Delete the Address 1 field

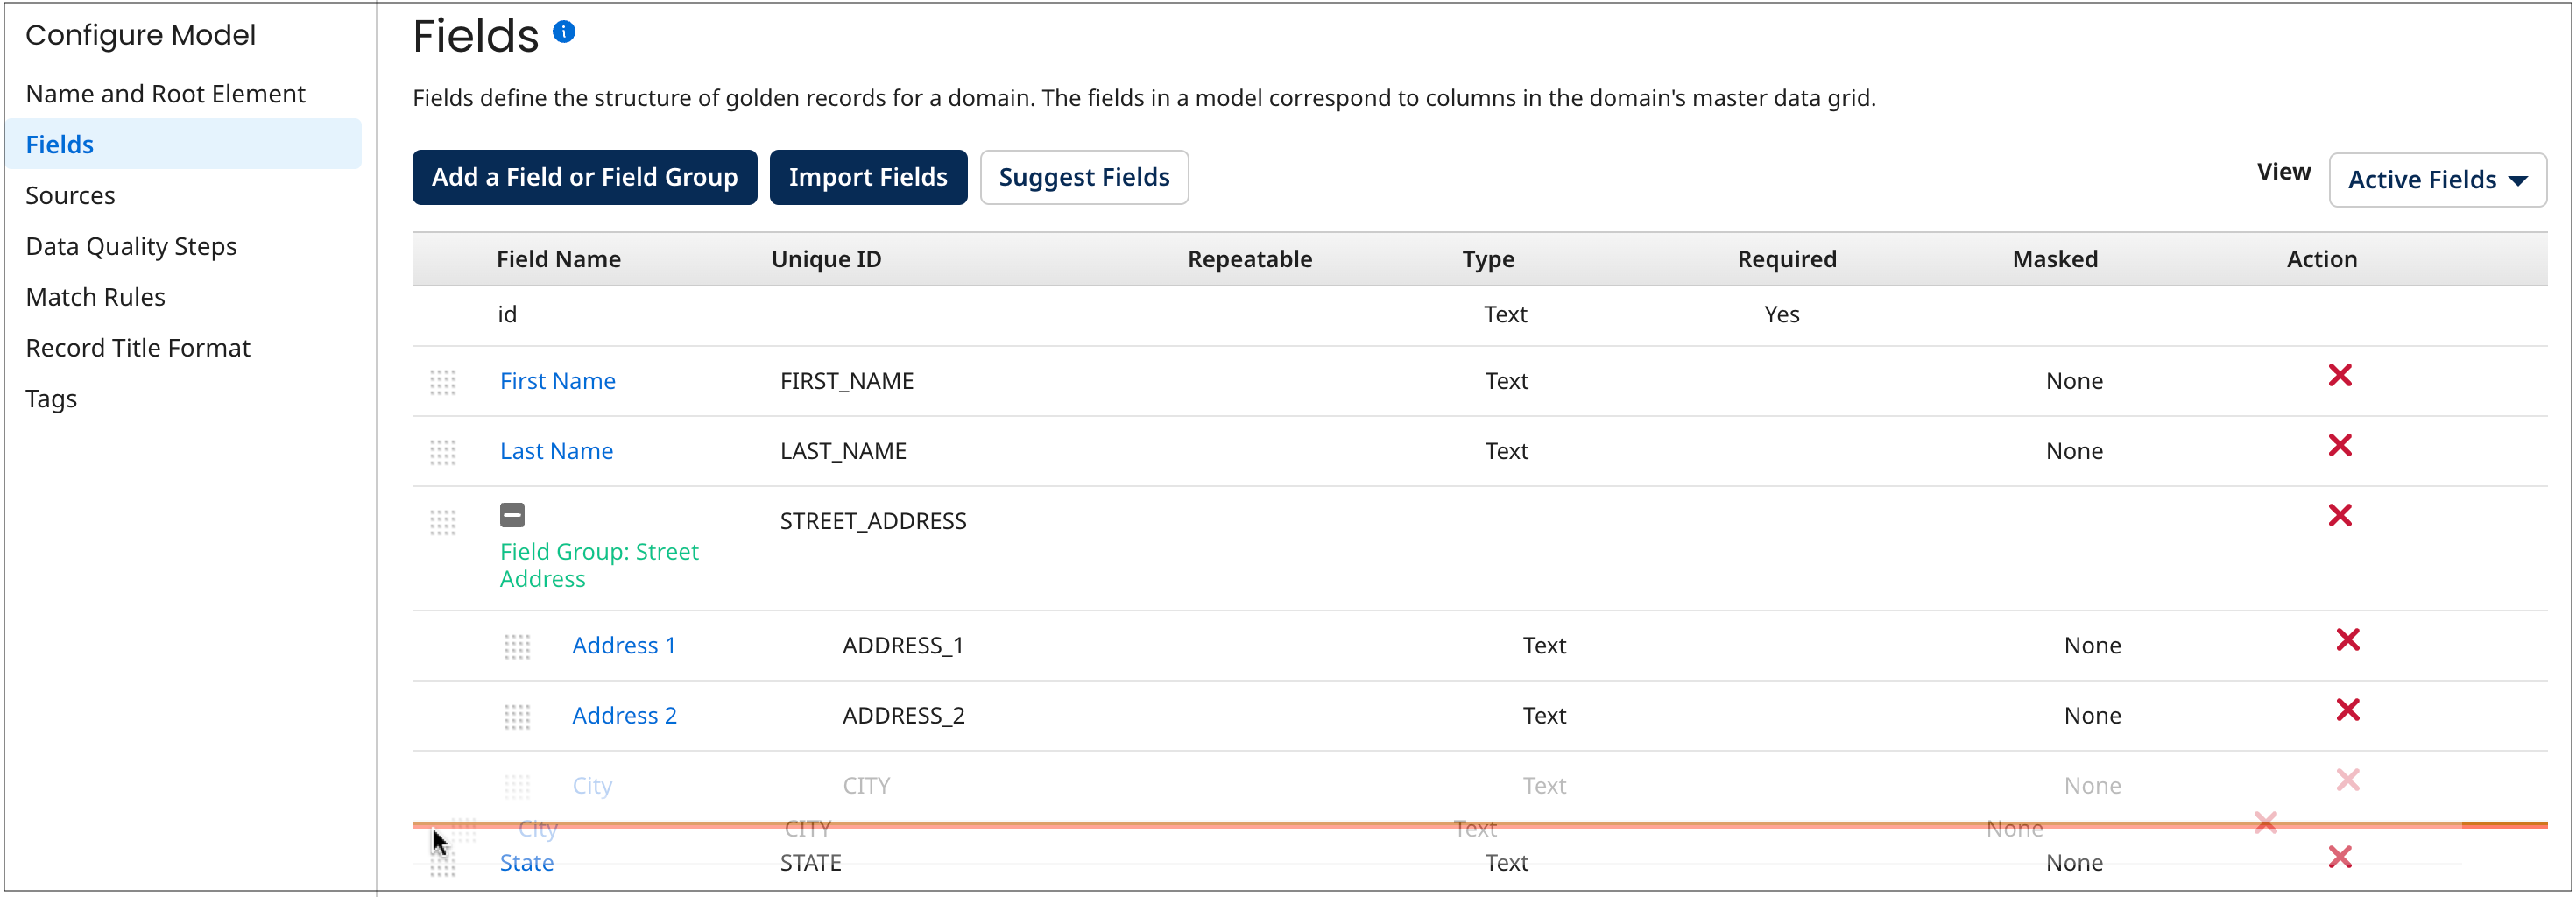pos(2347,640)
